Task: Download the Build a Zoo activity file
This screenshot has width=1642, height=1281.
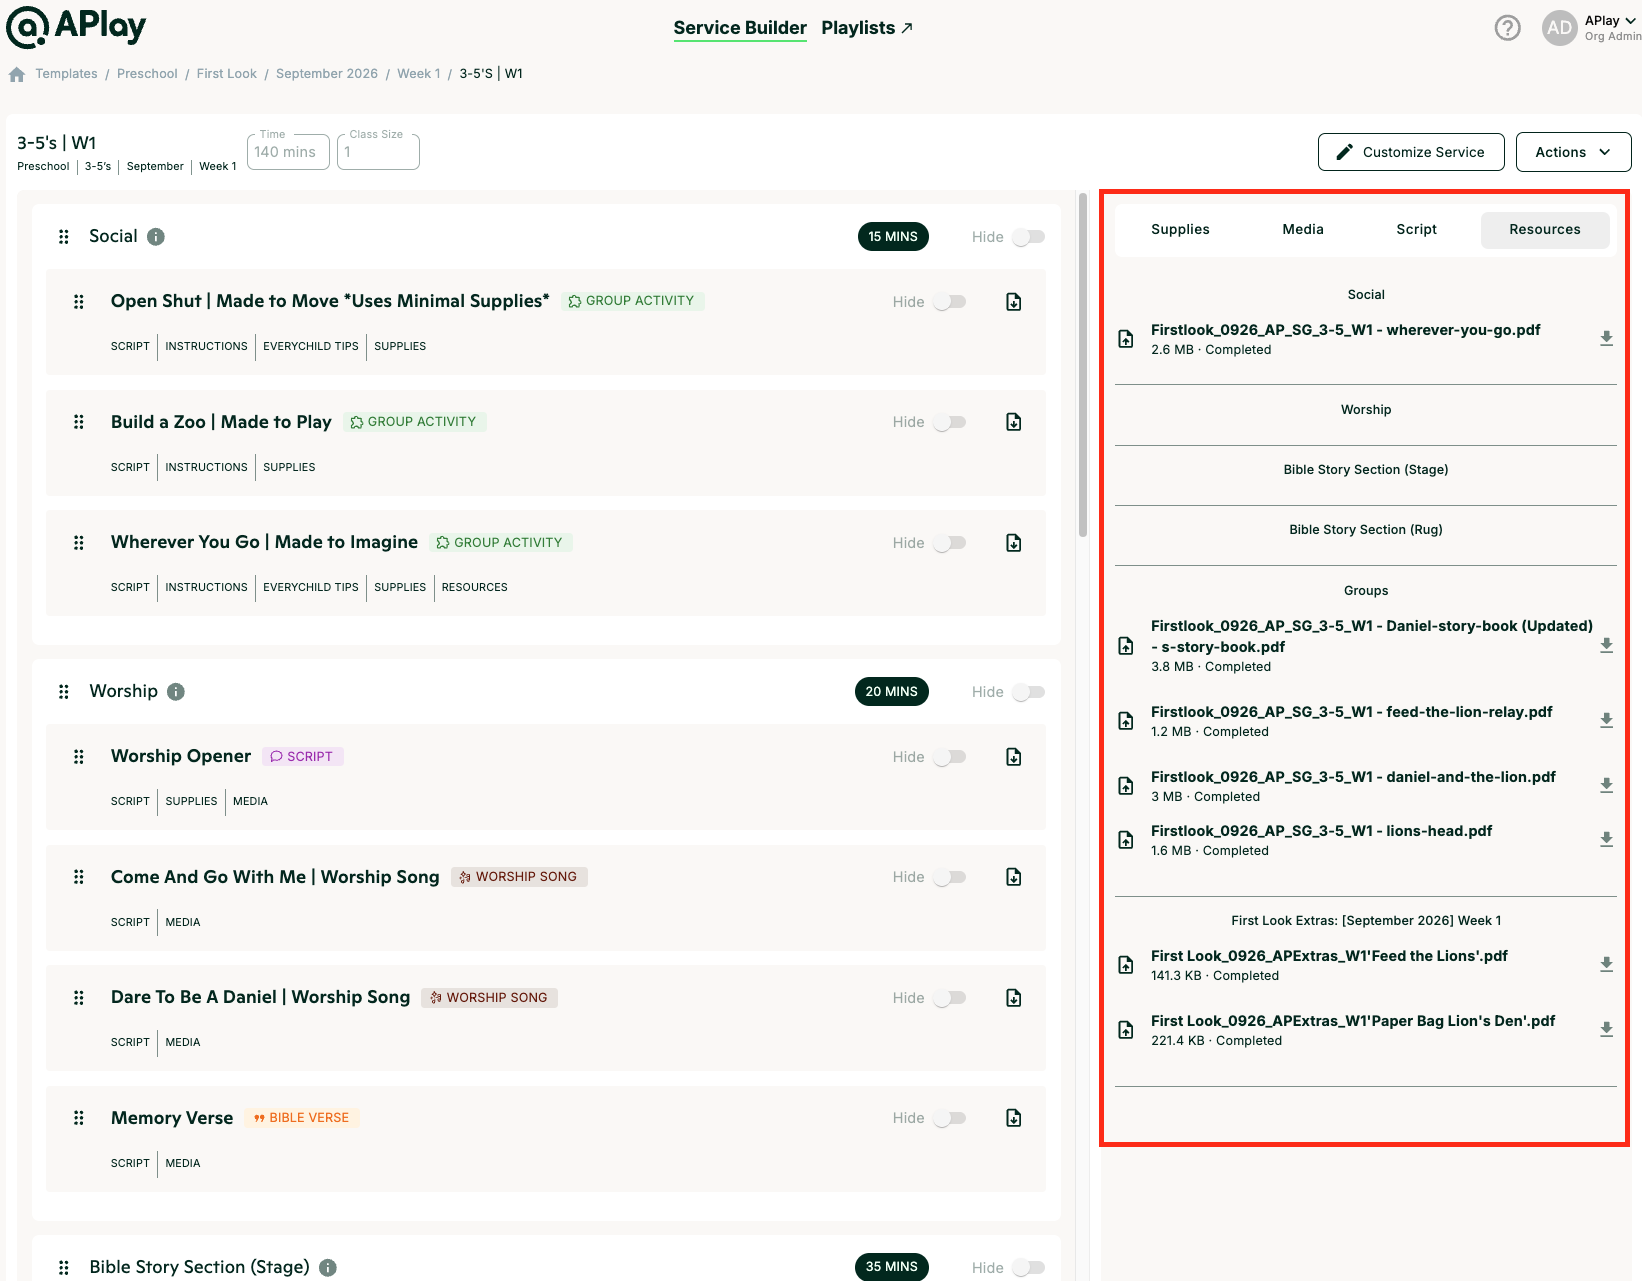Action: pyautogui.click(x=1013, y=422)
